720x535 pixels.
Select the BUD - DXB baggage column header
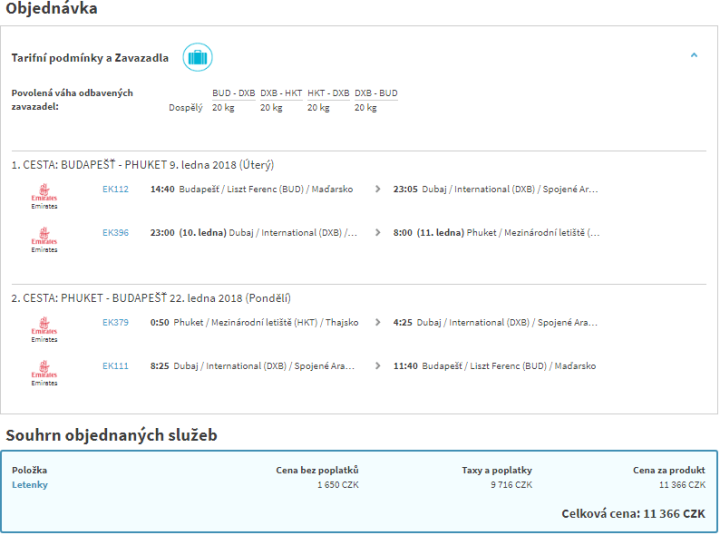[233, 93]
